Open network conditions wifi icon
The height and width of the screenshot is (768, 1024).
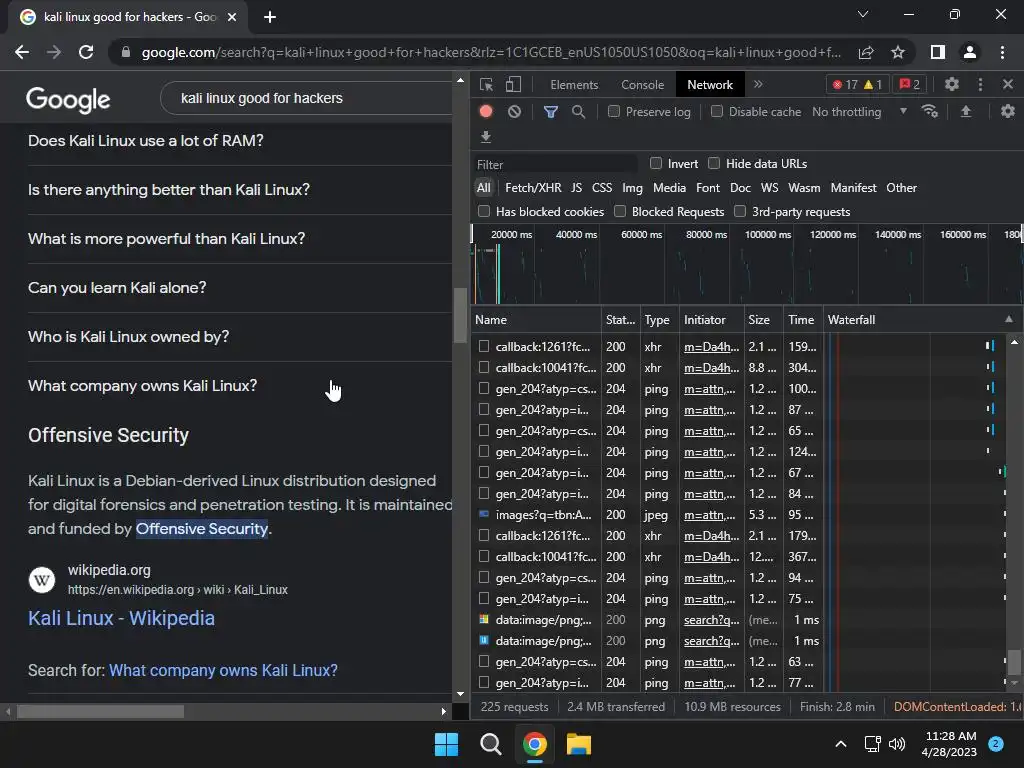pyautogui.click(x=930, y=112)
